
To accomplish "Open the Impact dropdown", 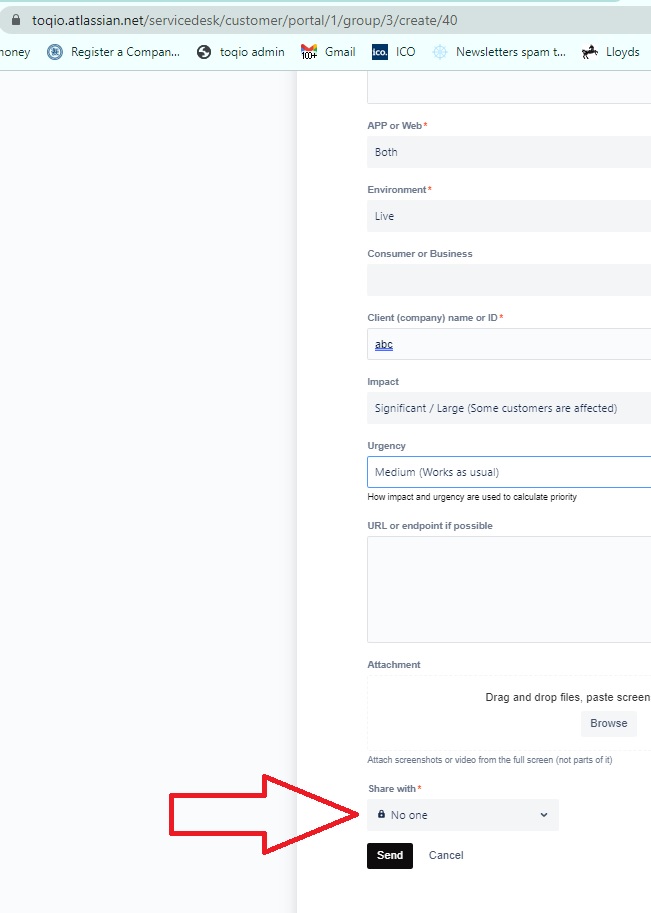I will [x=509, y=408].
